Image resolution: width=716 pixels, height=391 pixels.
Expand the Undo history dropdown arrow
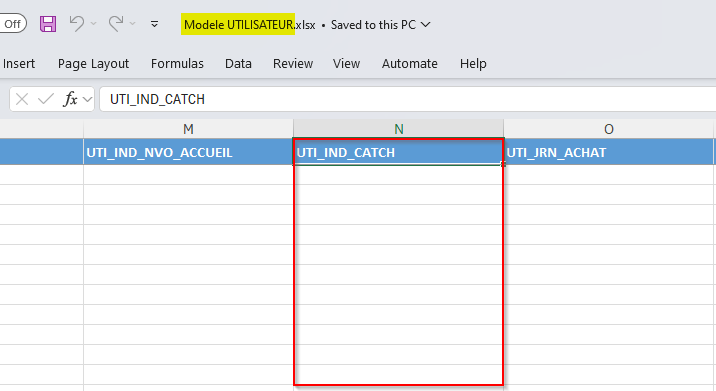coord(93,23)
